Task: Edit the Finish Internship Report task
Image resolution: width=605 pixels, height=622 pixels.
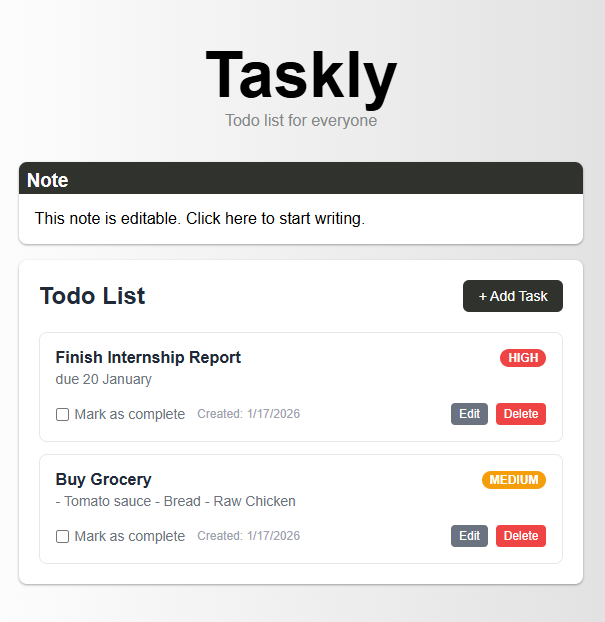Action: (469, 414)
